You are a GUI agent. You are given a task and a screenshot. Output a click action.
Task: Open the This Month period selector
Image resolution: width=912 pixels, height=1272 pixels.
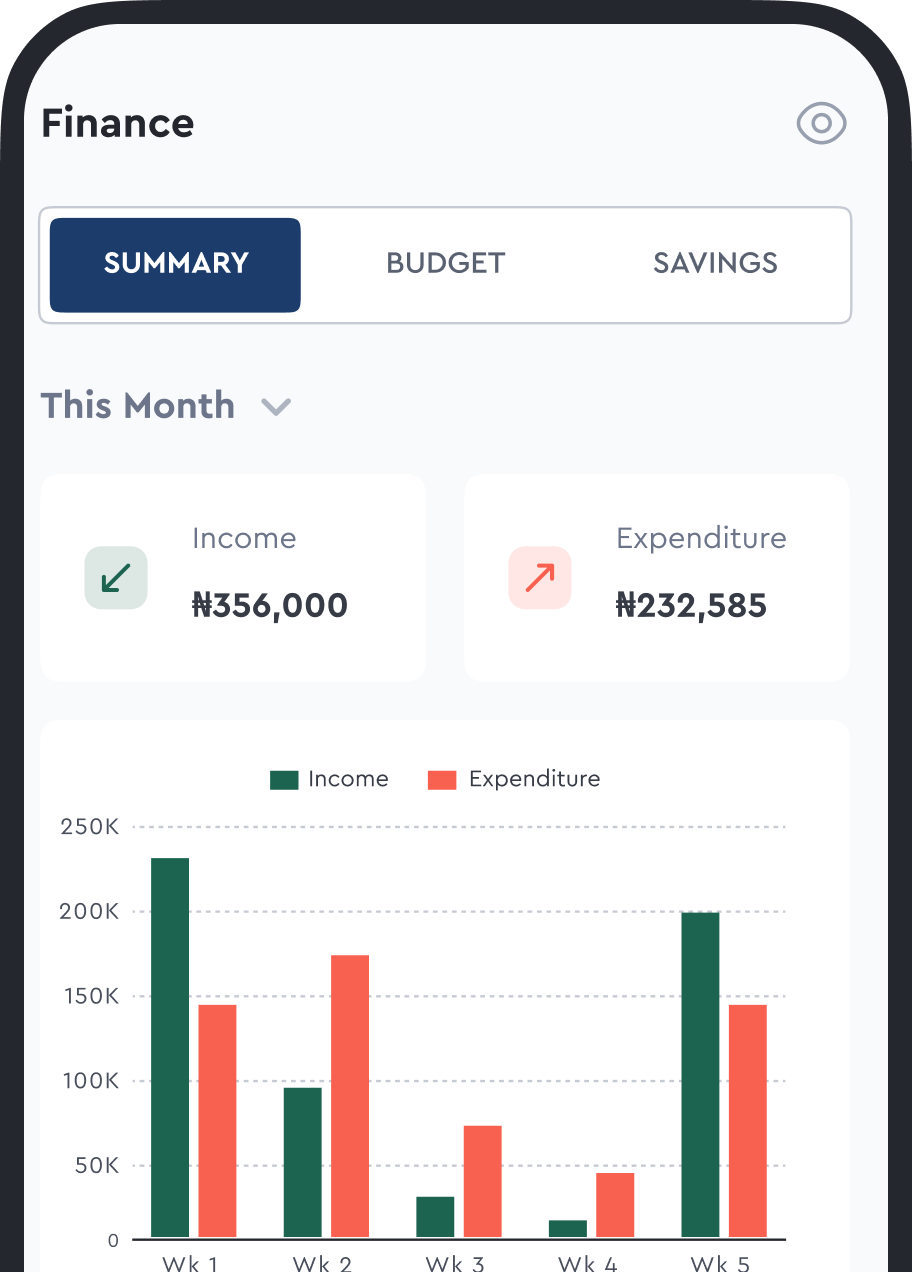pyautogui.click(x=138, y=406)
